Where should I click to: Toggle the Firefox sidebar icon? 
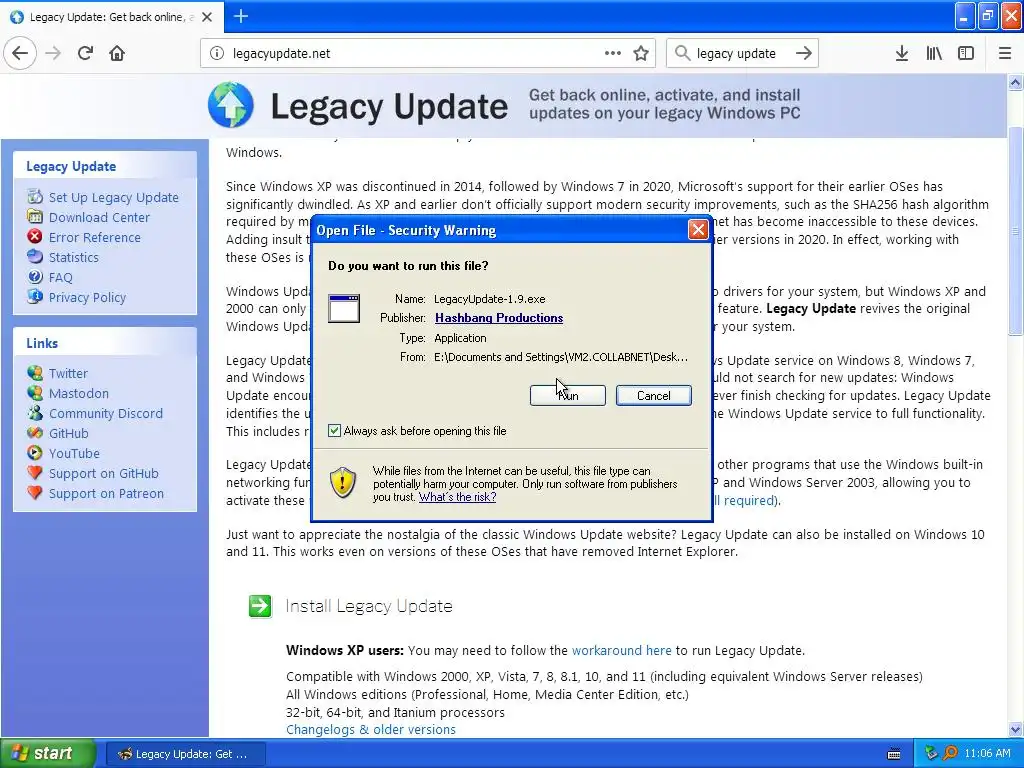point(966,53)
